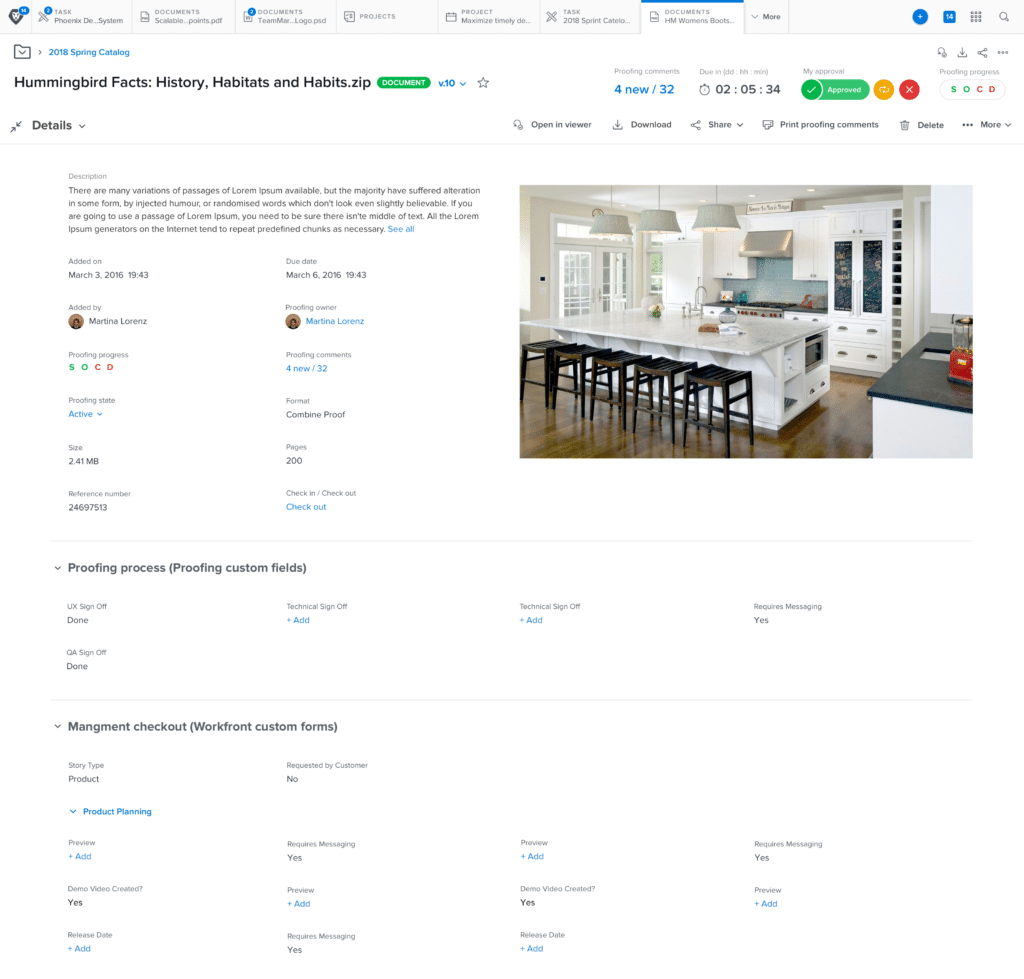
Task: Click the DOCUMENT green badge
Action: click(x=404, y=82)
